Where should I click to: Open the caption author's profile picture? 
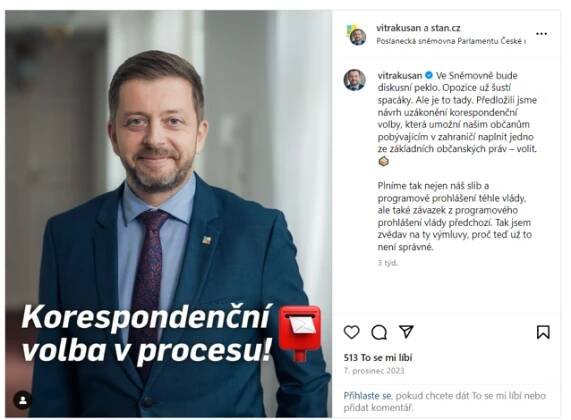(354, 79)
